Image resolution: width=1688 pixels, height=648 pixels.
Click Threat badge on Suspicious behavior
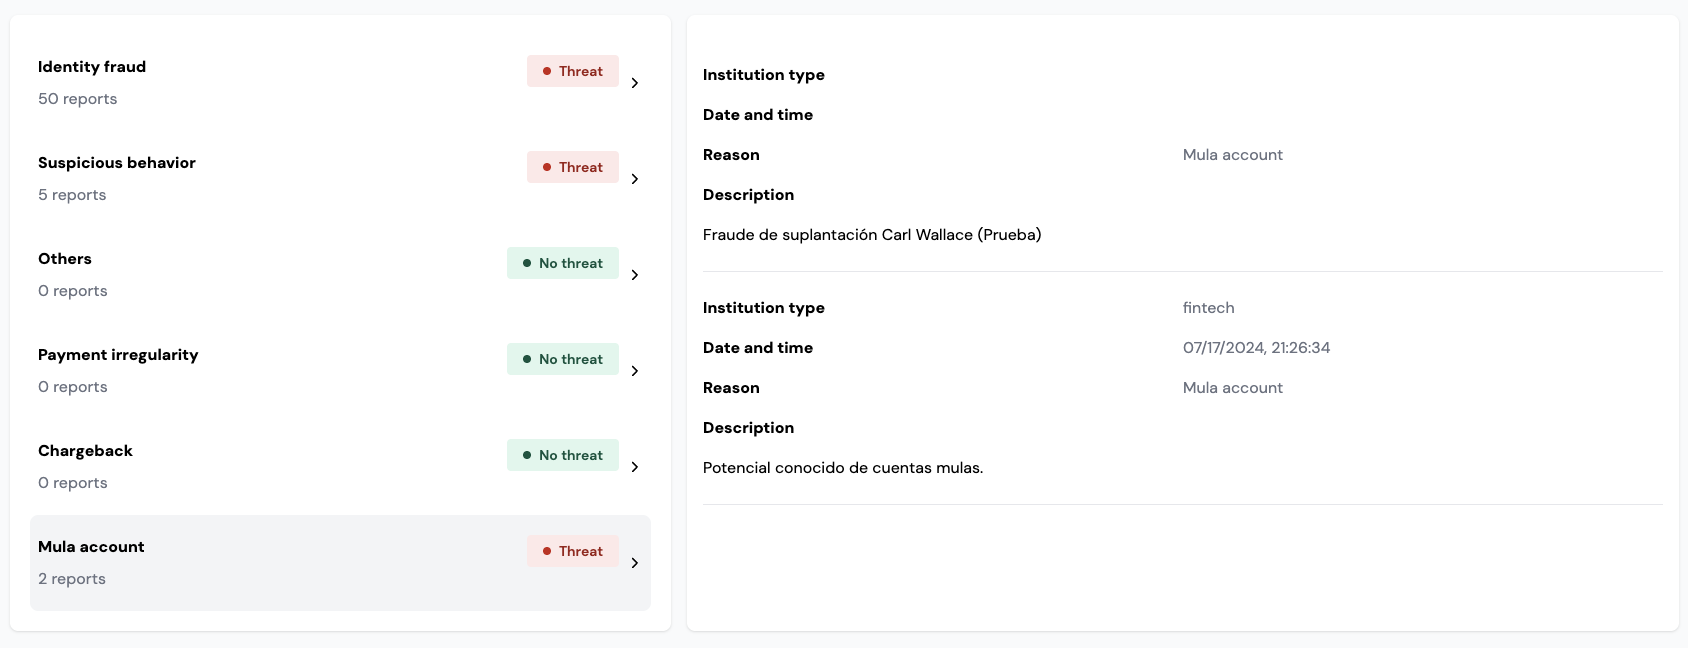coord(573,167)
